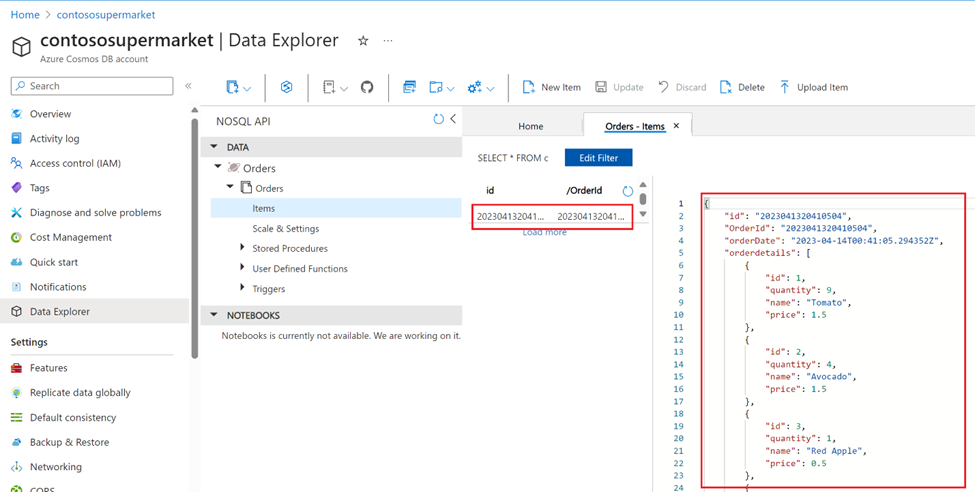Open Scale & Settings
This screenshot has width=975, height=492.
285,229
